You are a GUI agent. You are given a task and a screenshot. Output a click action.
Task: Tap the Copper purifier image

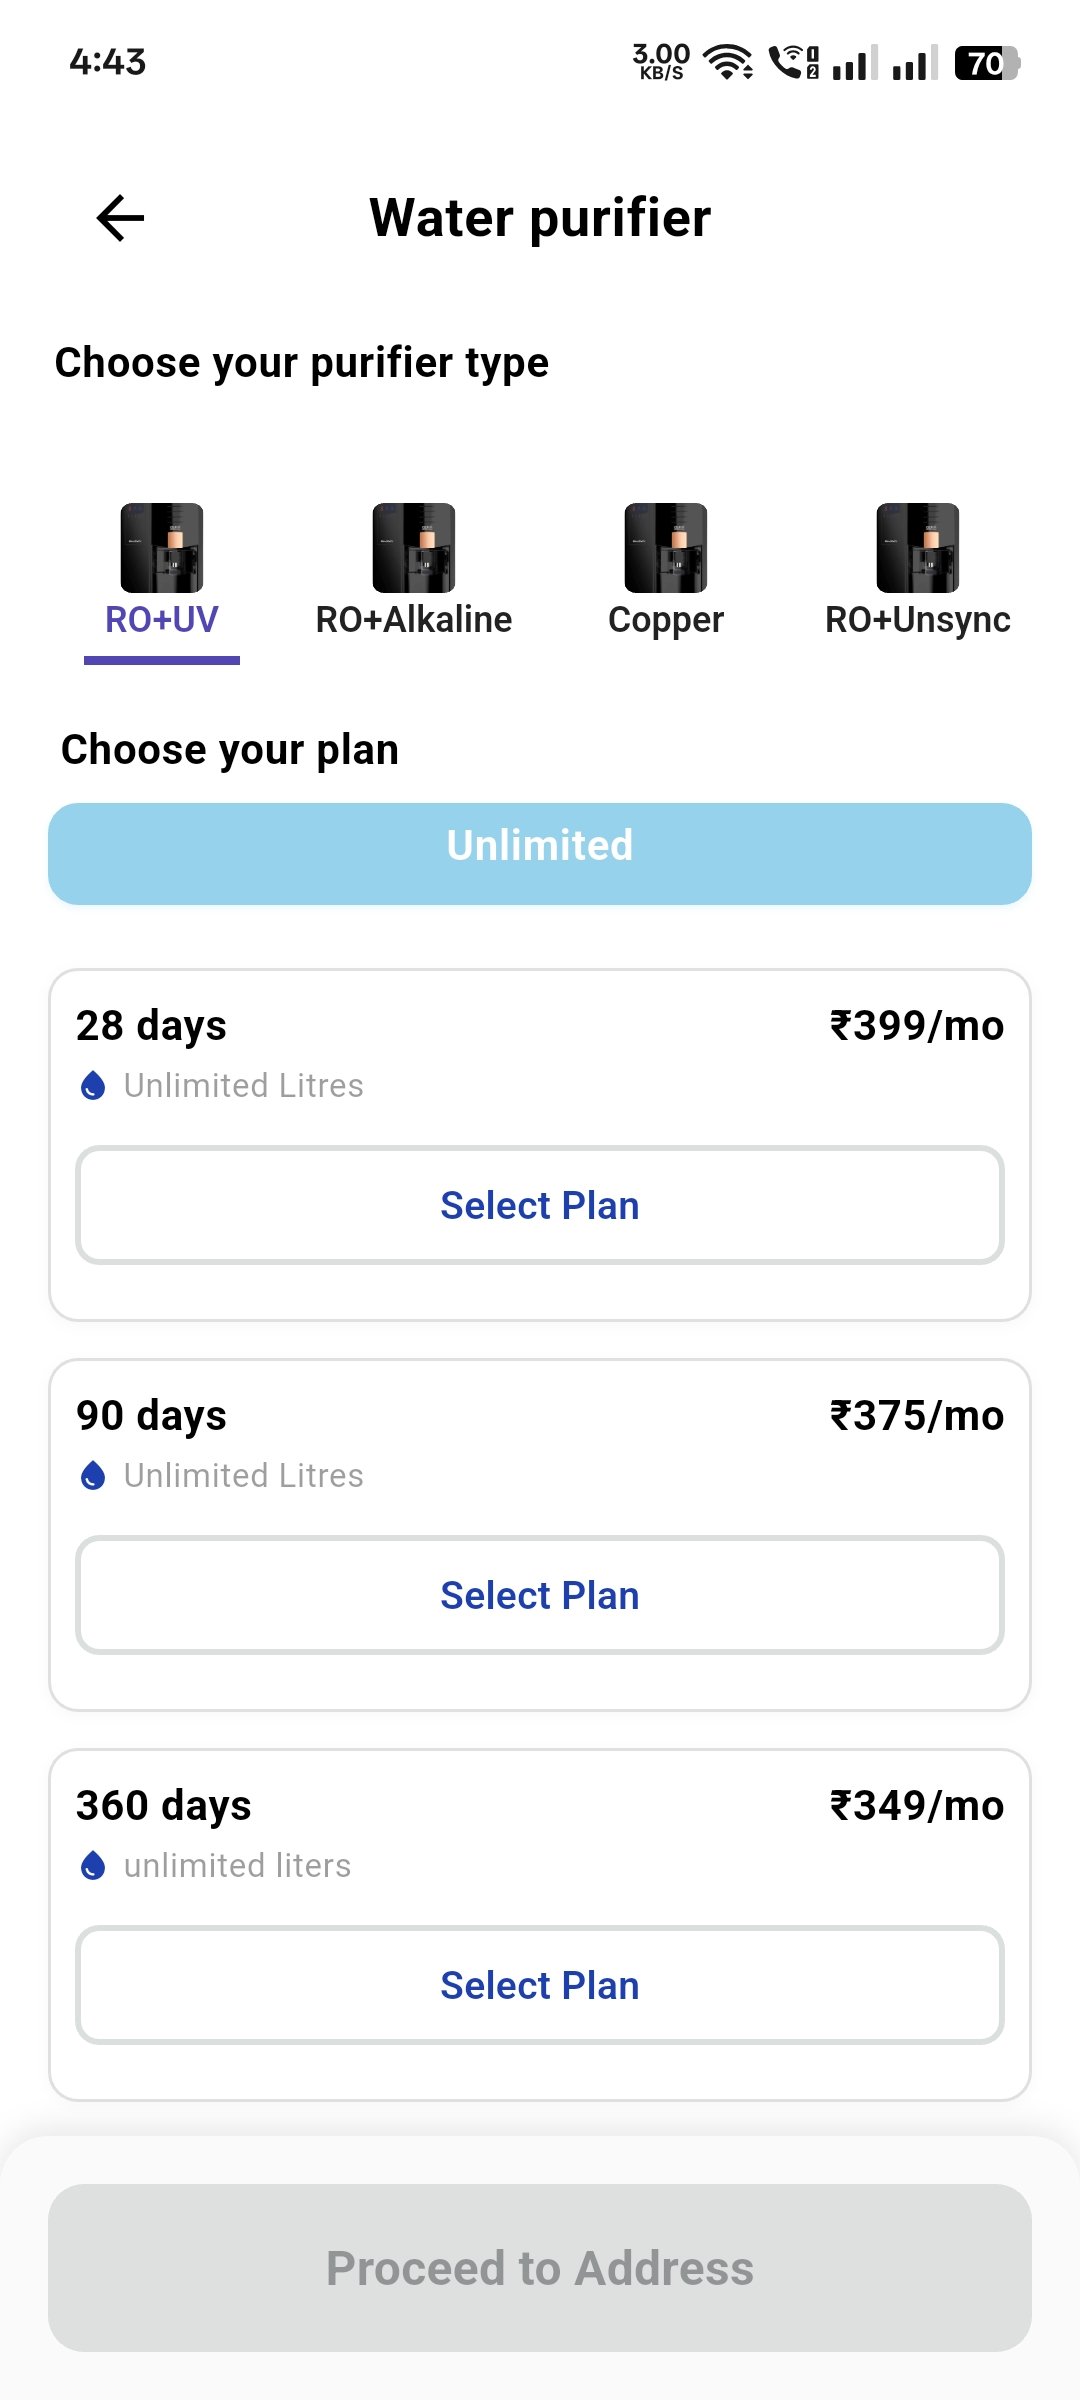[666, 547]
